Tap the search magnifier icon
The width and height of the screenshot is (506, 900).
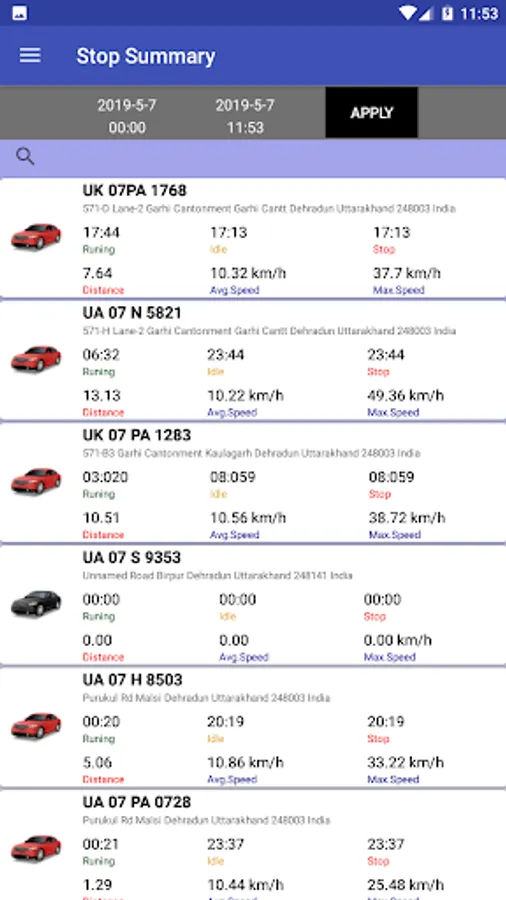click(x=25, y=156)
